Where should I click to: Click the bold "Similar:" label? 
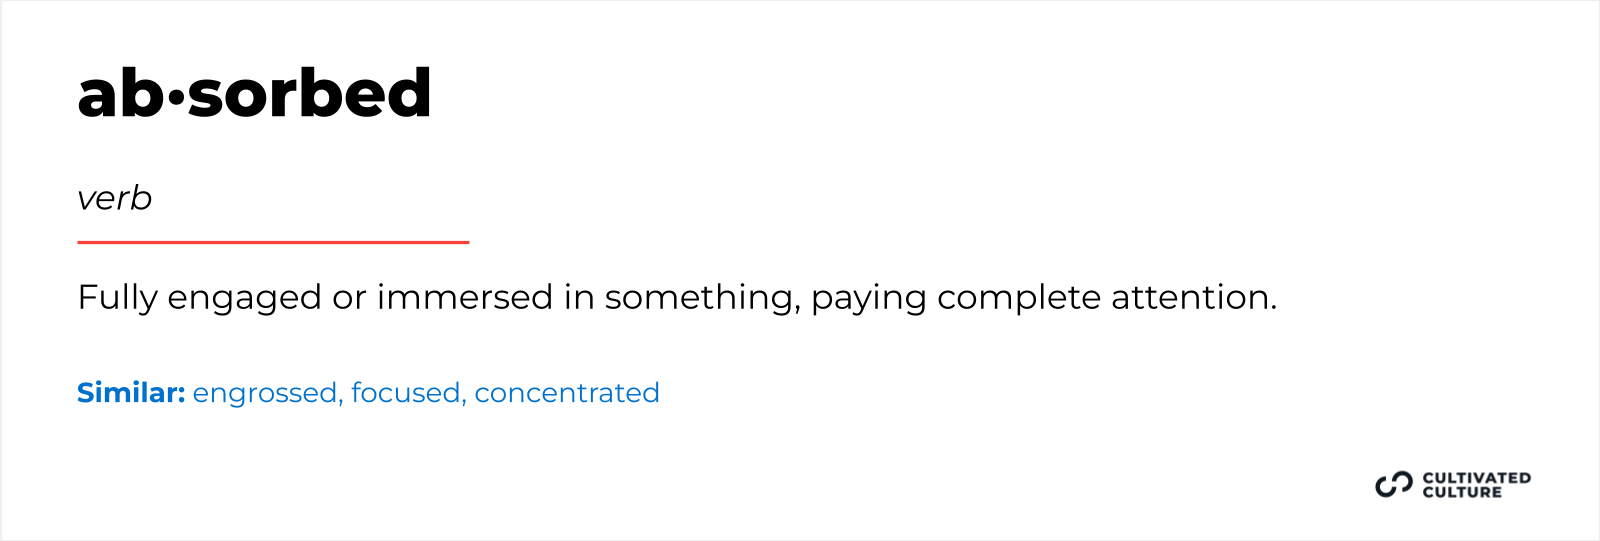pyautogui.click(x=131, y=393)
